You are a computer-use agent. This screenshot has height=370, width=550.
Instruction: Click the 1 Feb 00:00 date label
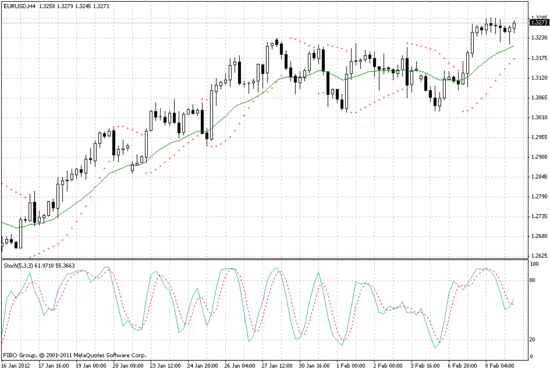click(x=351, y=365)
